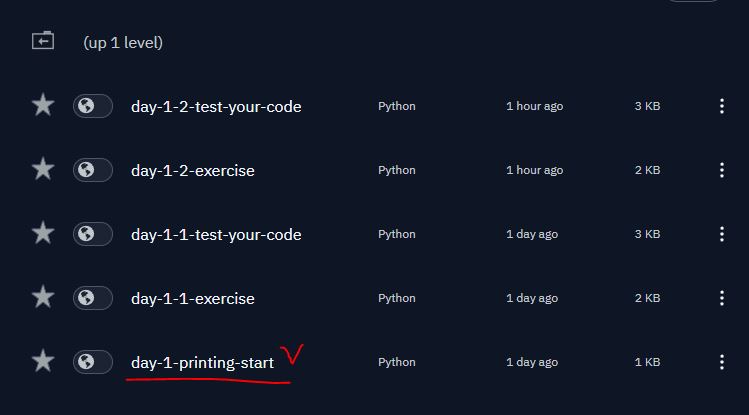749x415 pixels.
Task: Star the day-1-2-exercise repl
Action: (x=43, y=169)
